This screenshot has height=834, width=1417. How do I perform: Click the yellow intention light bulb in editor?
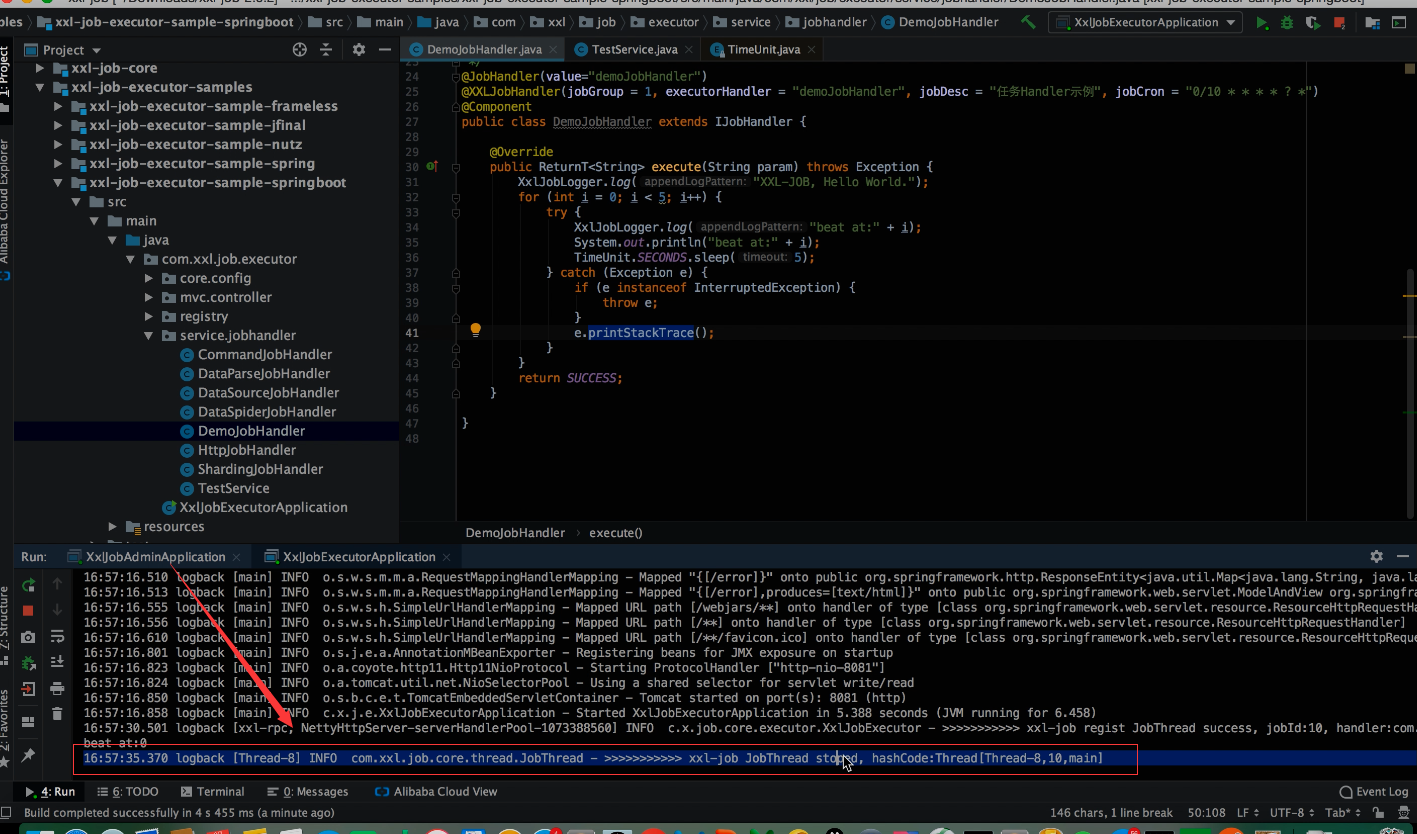(x=476, y=331)
